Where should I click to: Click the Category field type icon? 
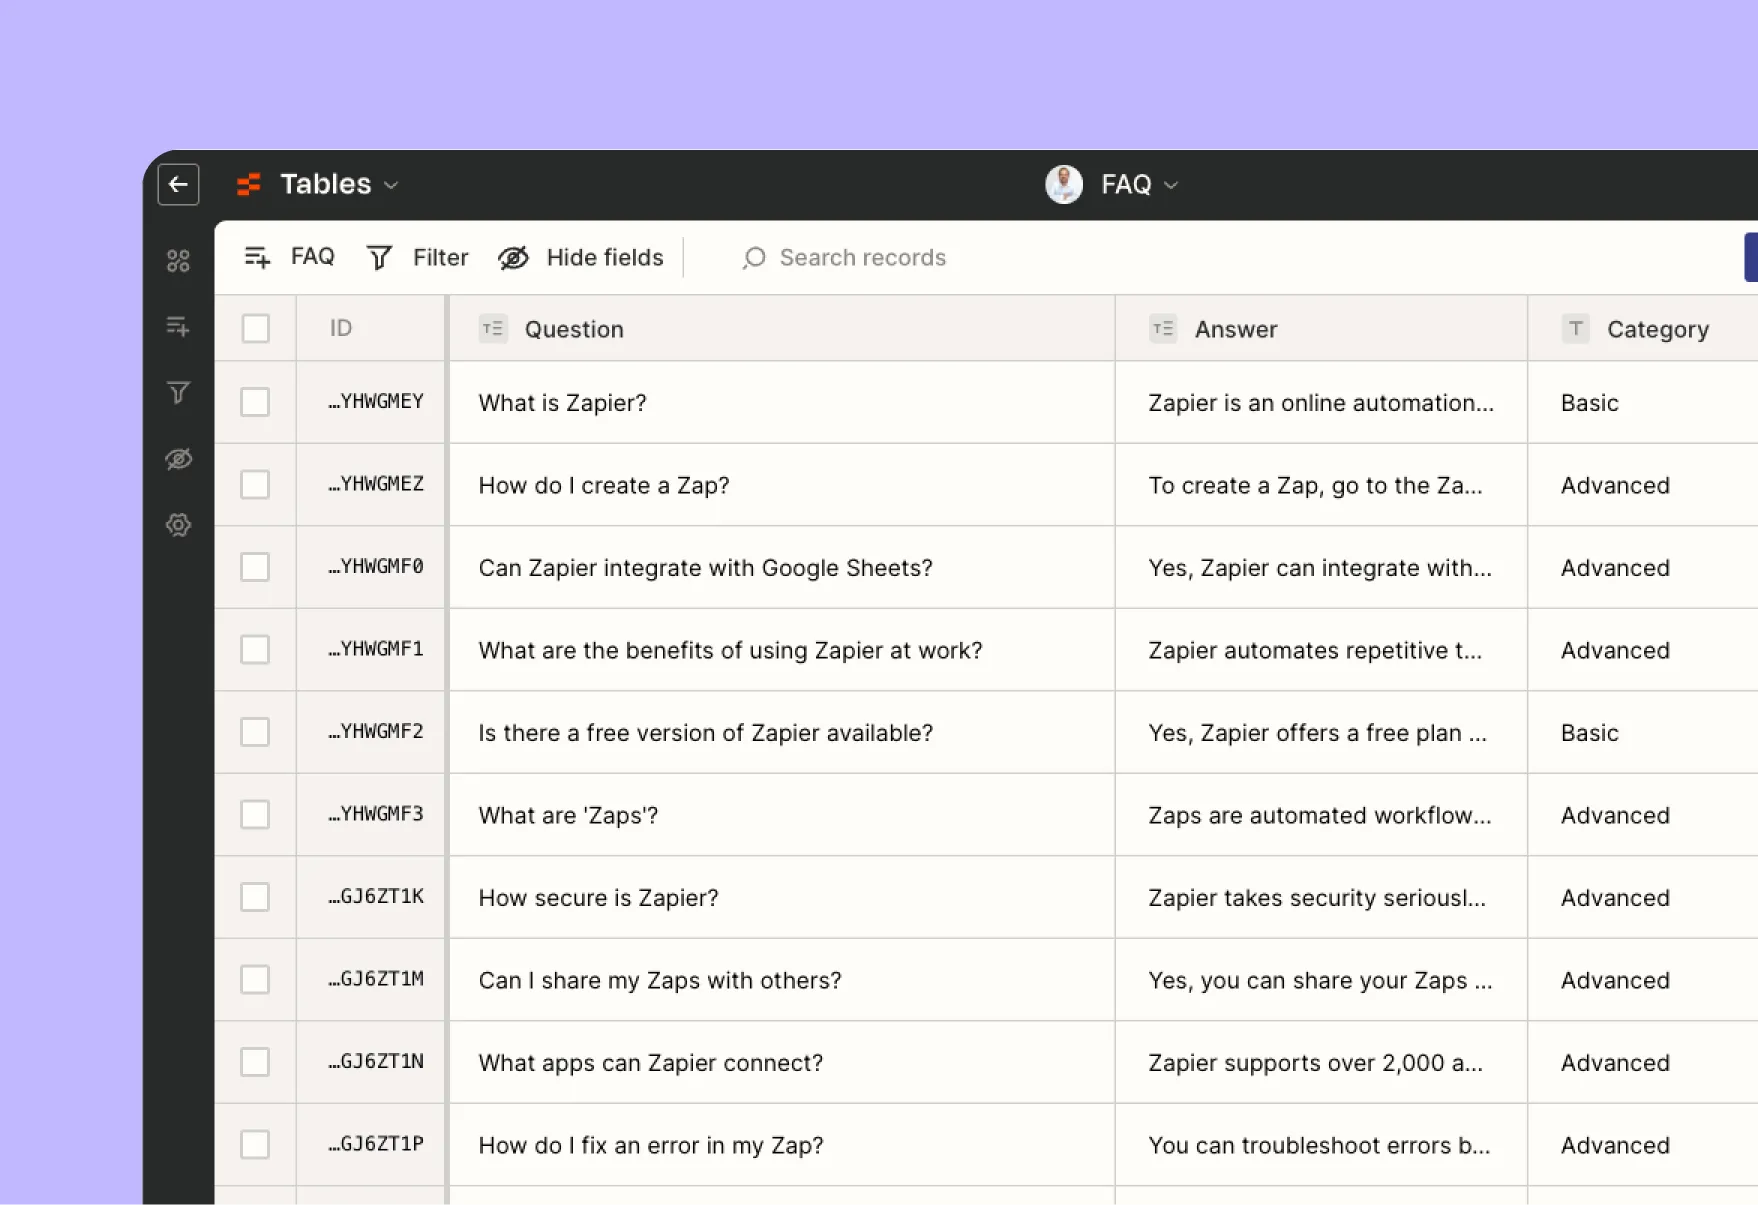click(1575, 328)
